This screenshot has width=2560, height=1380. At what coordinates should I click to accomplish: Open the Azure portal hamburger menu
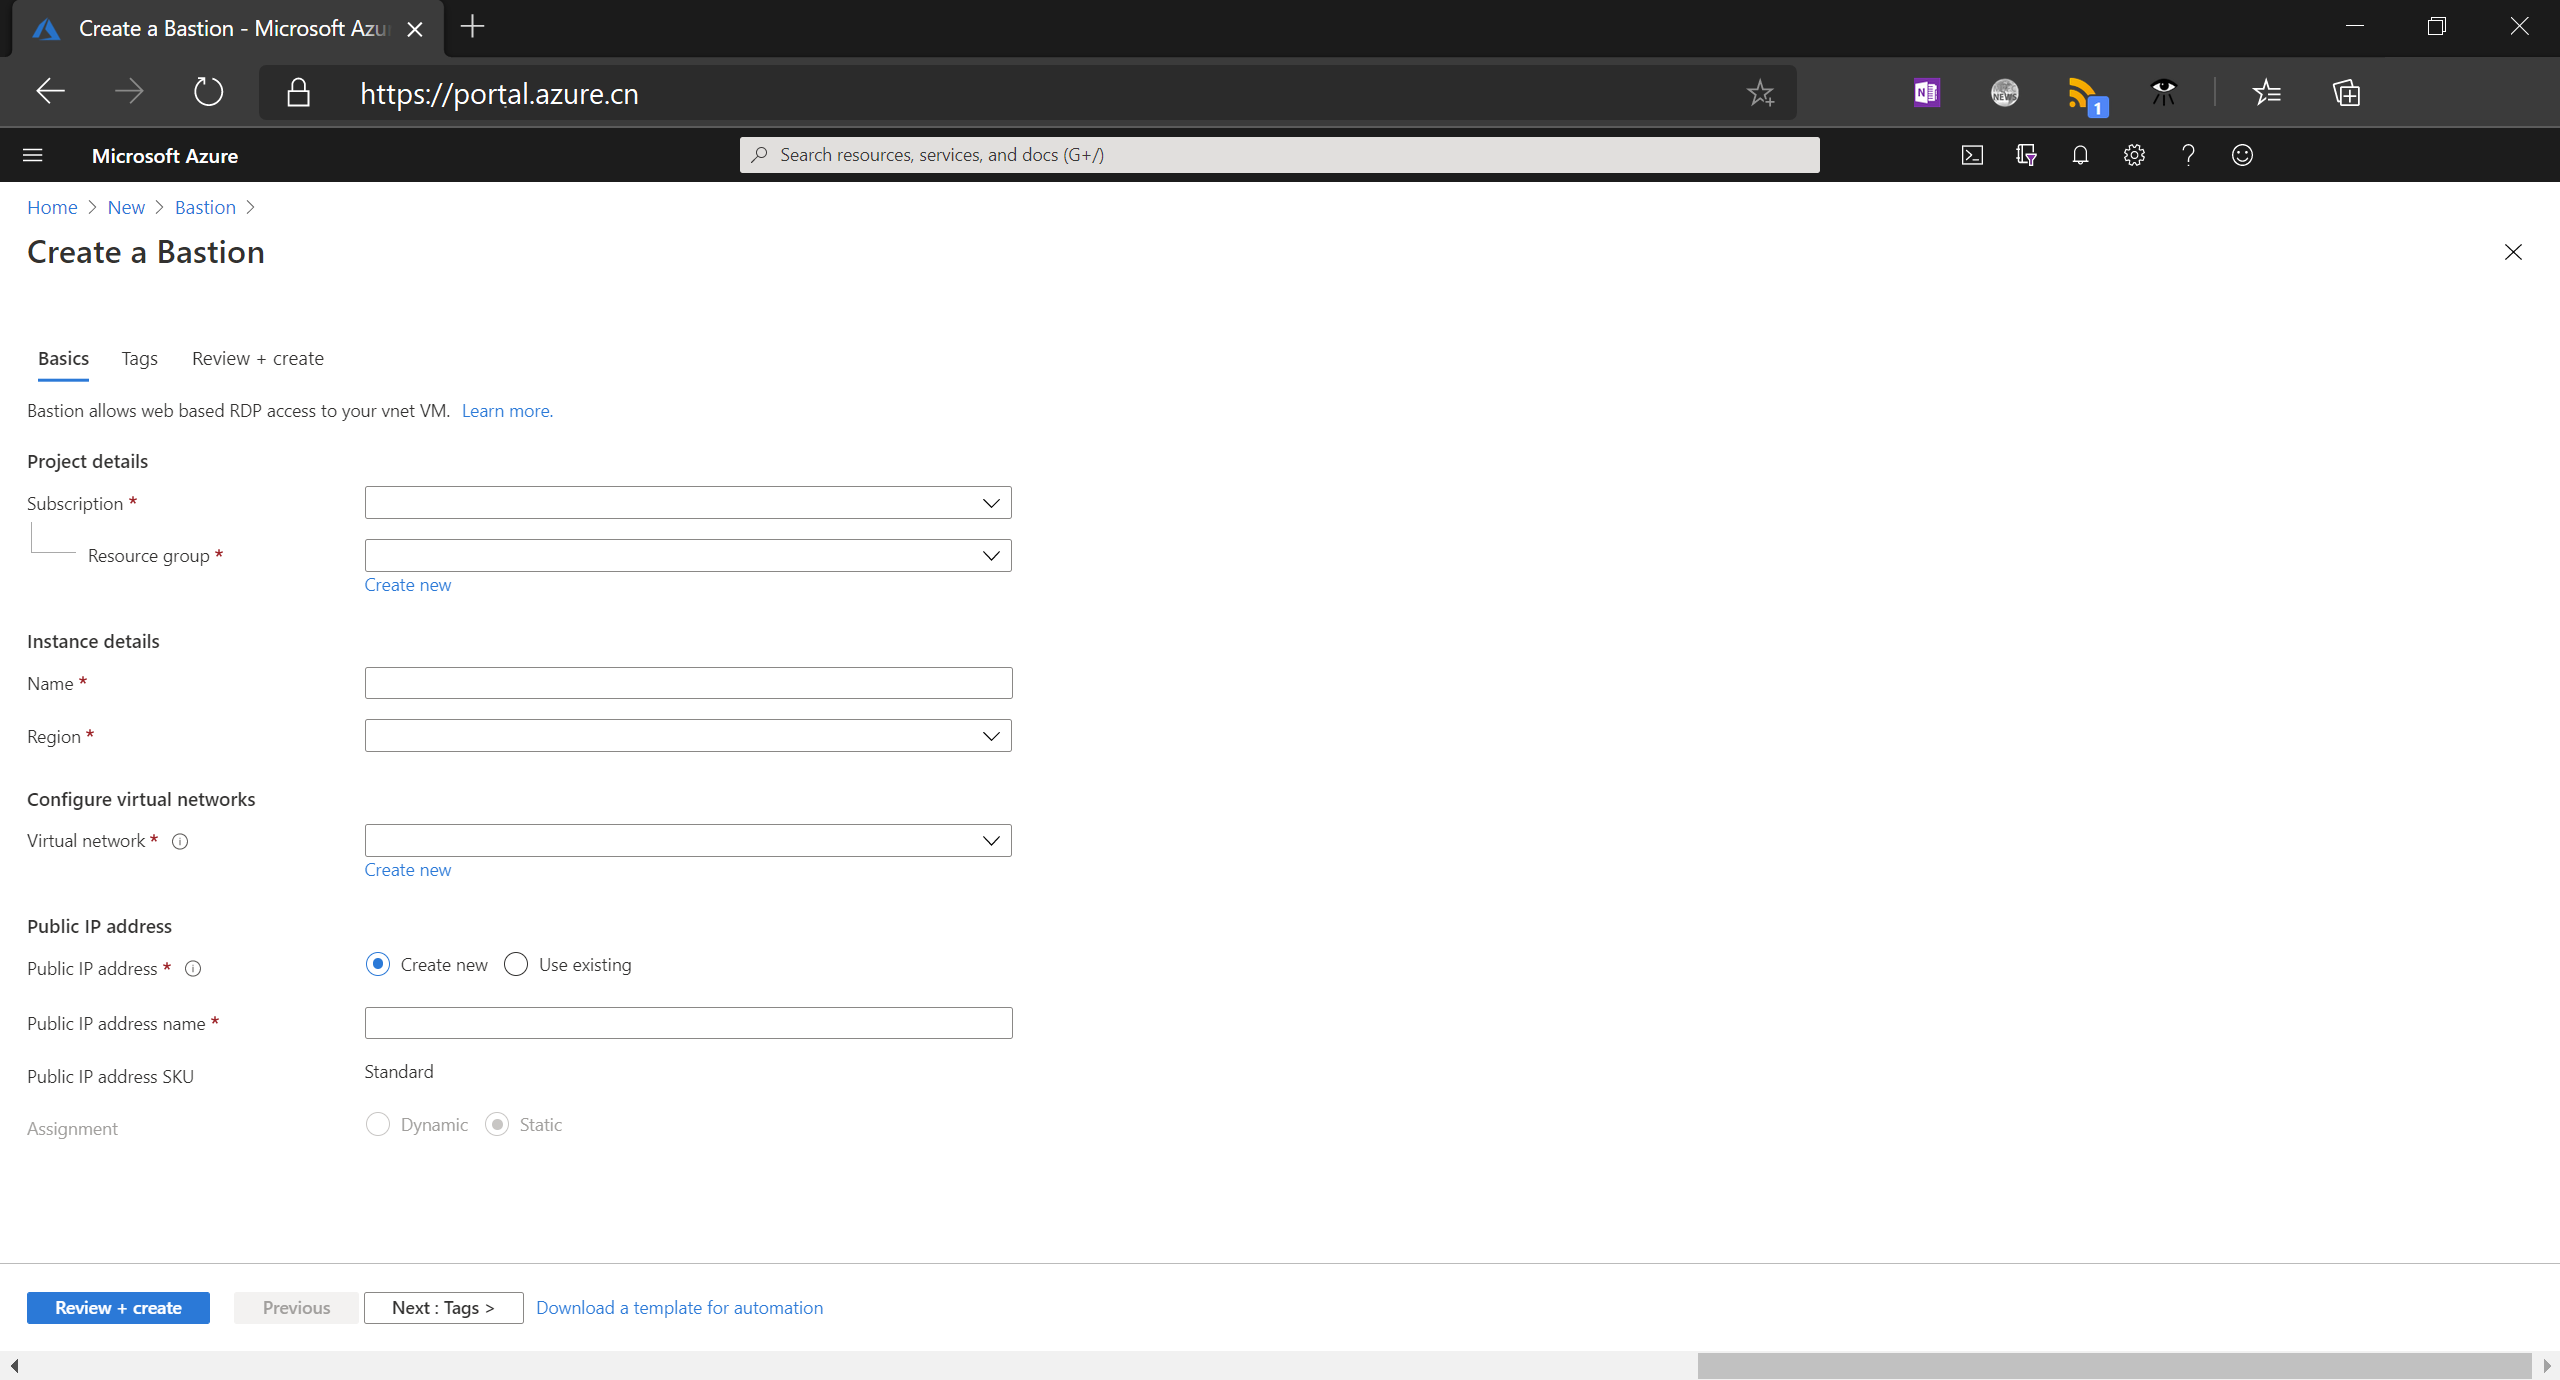[32, 155]
